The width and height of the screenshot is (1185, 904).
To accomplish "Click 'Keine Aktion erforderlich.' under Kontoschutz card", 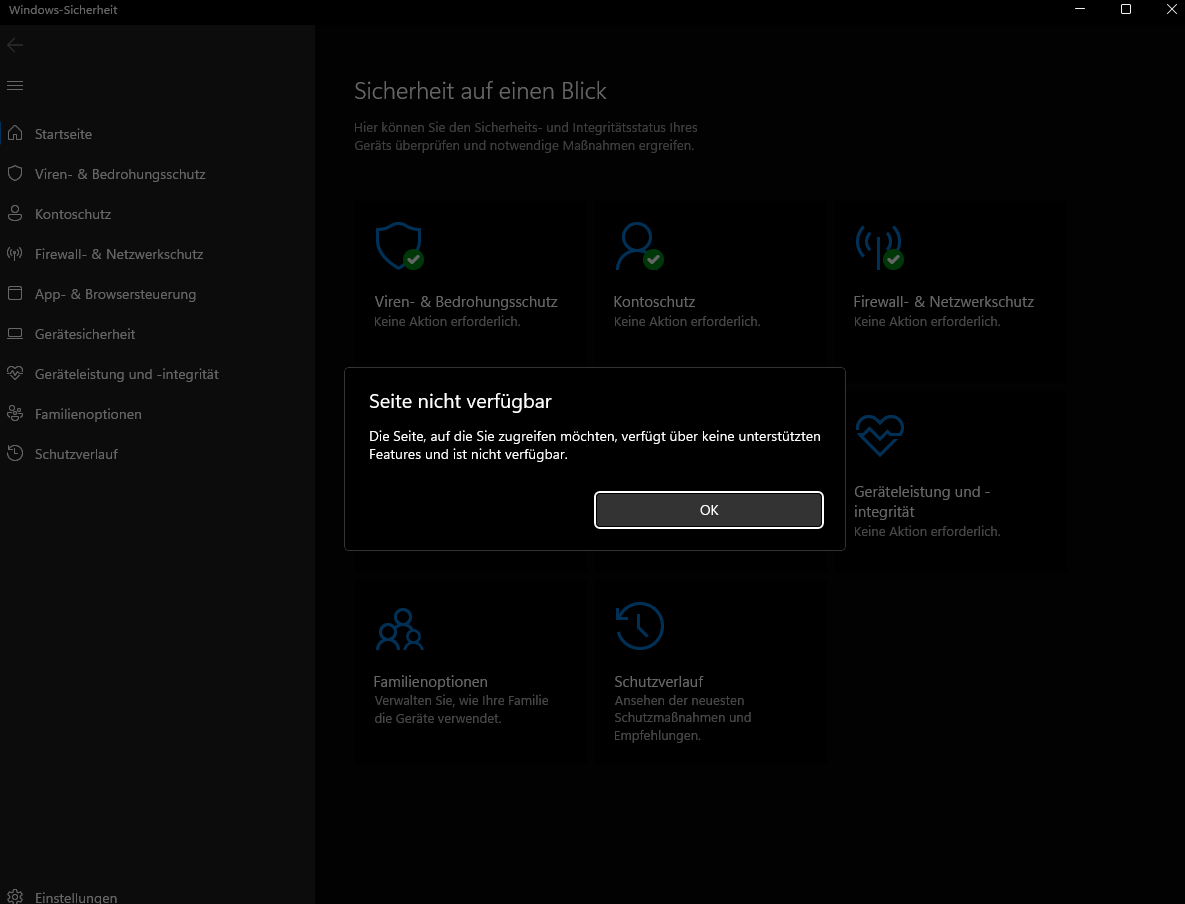I will pos(687,321).
